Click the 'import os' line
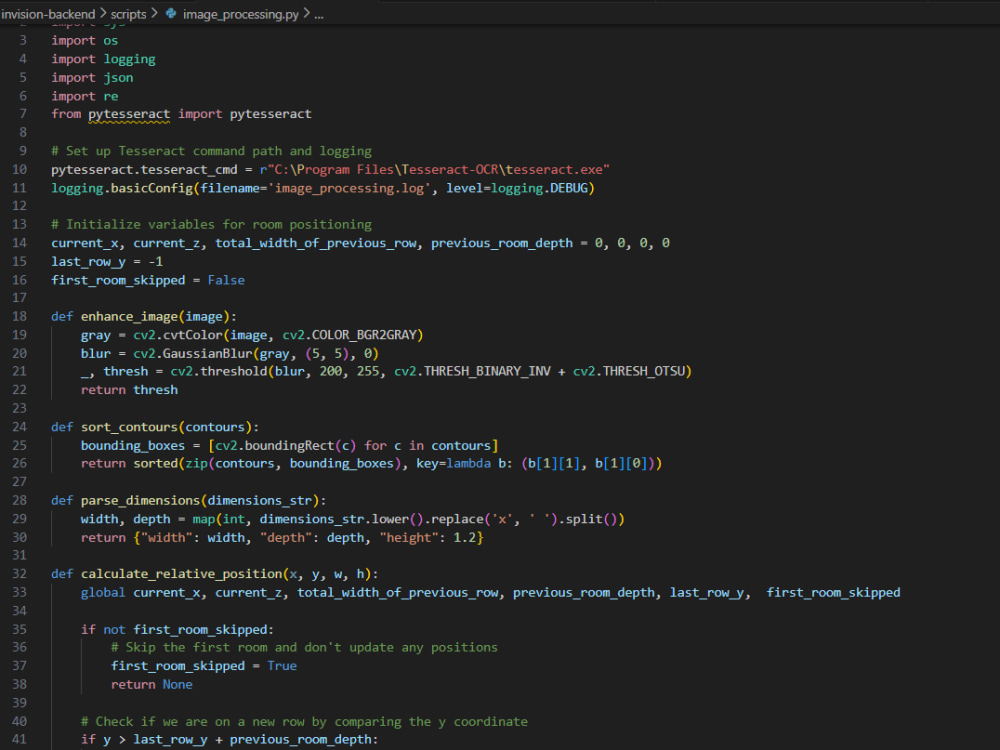Screen dimensions: 1000x750 [x=85, y=40]
